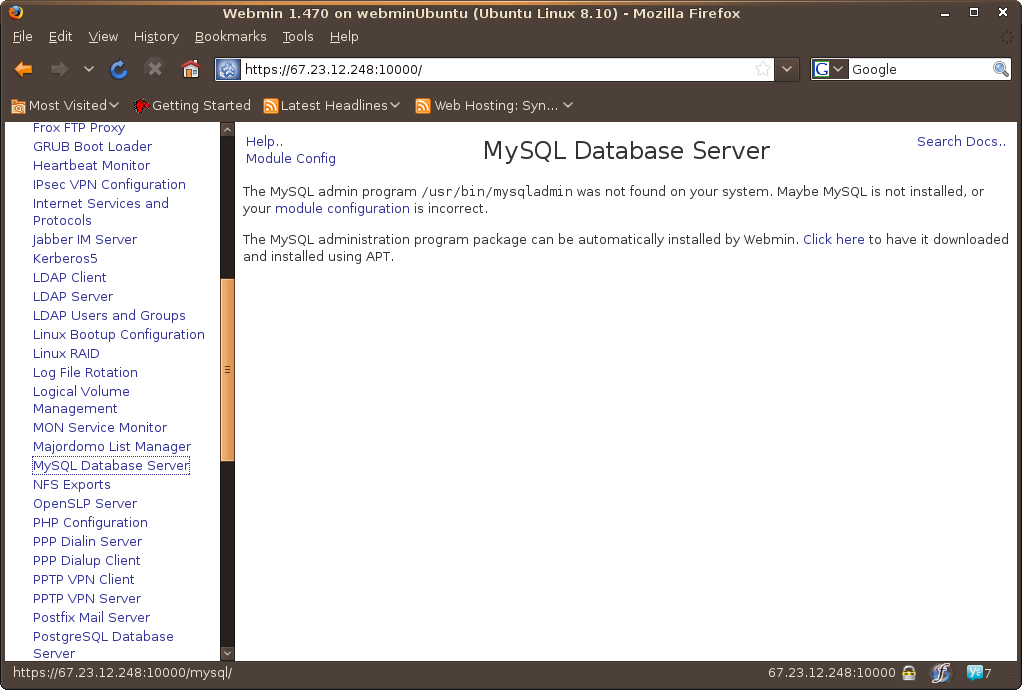Viewport: 1022px width, 690px height.
Task: Open MON Service Monitor module
Action: click(x=100, y=427)
